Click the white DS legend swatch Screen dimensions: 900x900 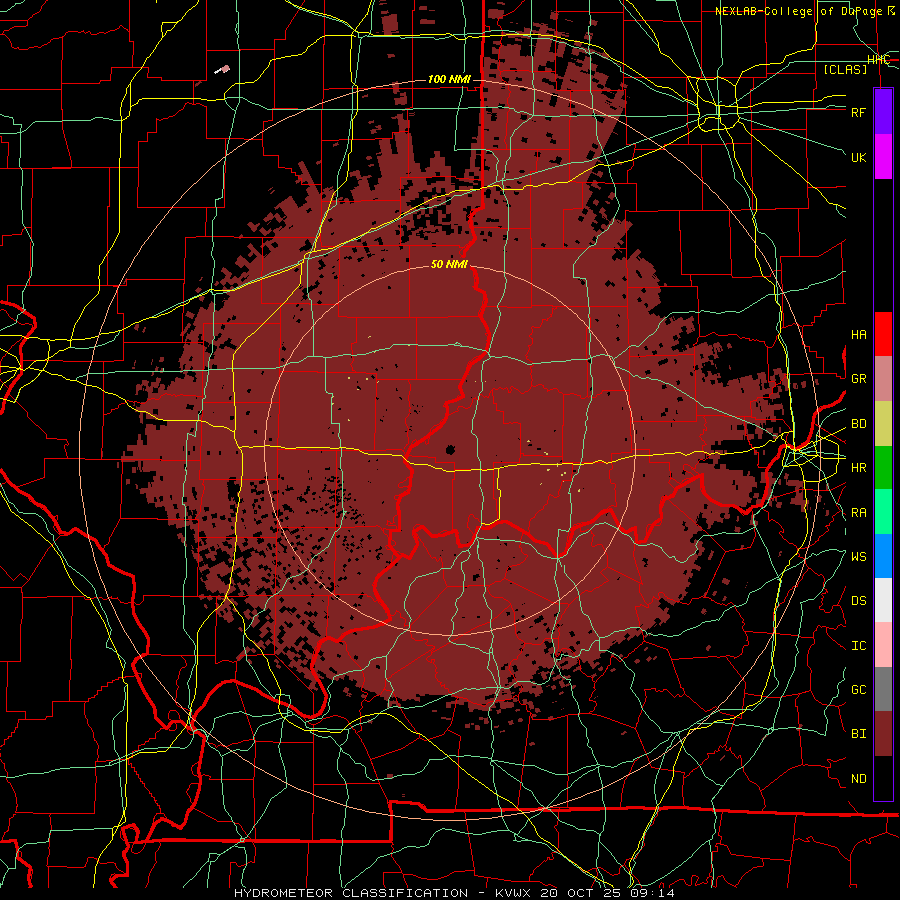click(x=883, y=600)
